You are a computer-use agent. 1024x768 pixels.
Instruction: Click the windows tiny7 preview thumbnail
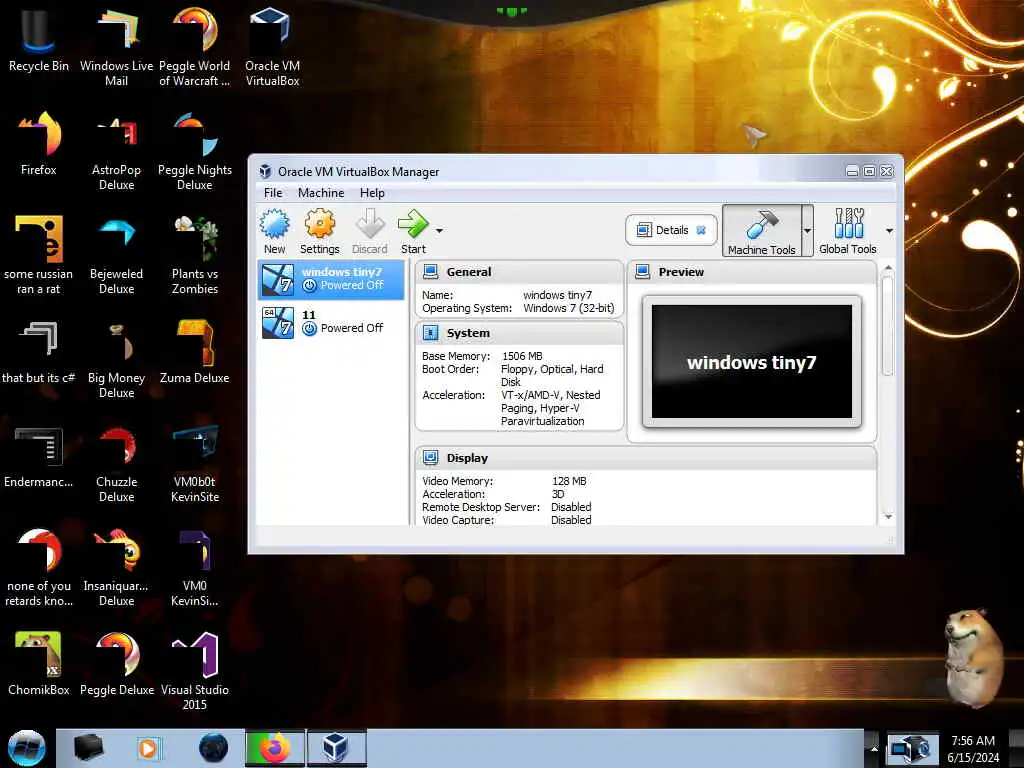[752, 361]
